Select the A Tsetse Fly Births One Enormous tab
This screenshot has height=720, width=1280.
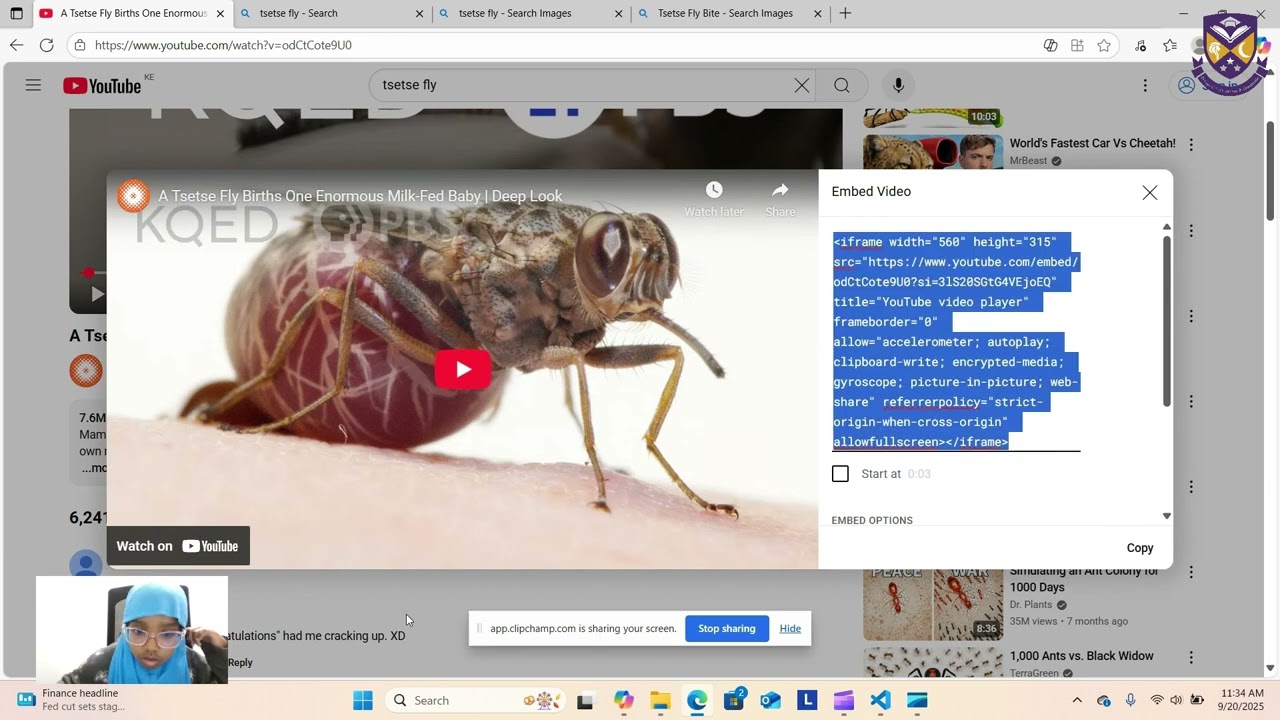[x=133, y=13]
